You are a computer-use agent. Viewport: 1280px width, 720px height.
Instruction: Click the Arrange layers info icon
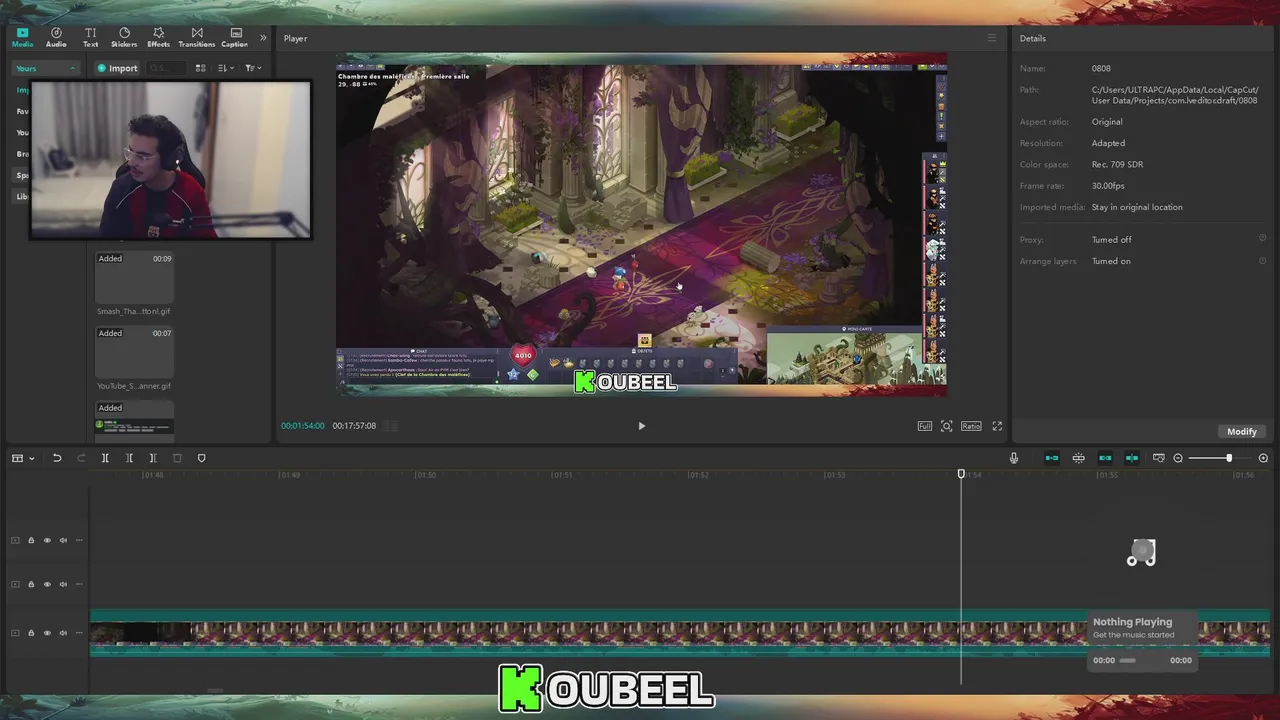click(x=1262, y=261)
